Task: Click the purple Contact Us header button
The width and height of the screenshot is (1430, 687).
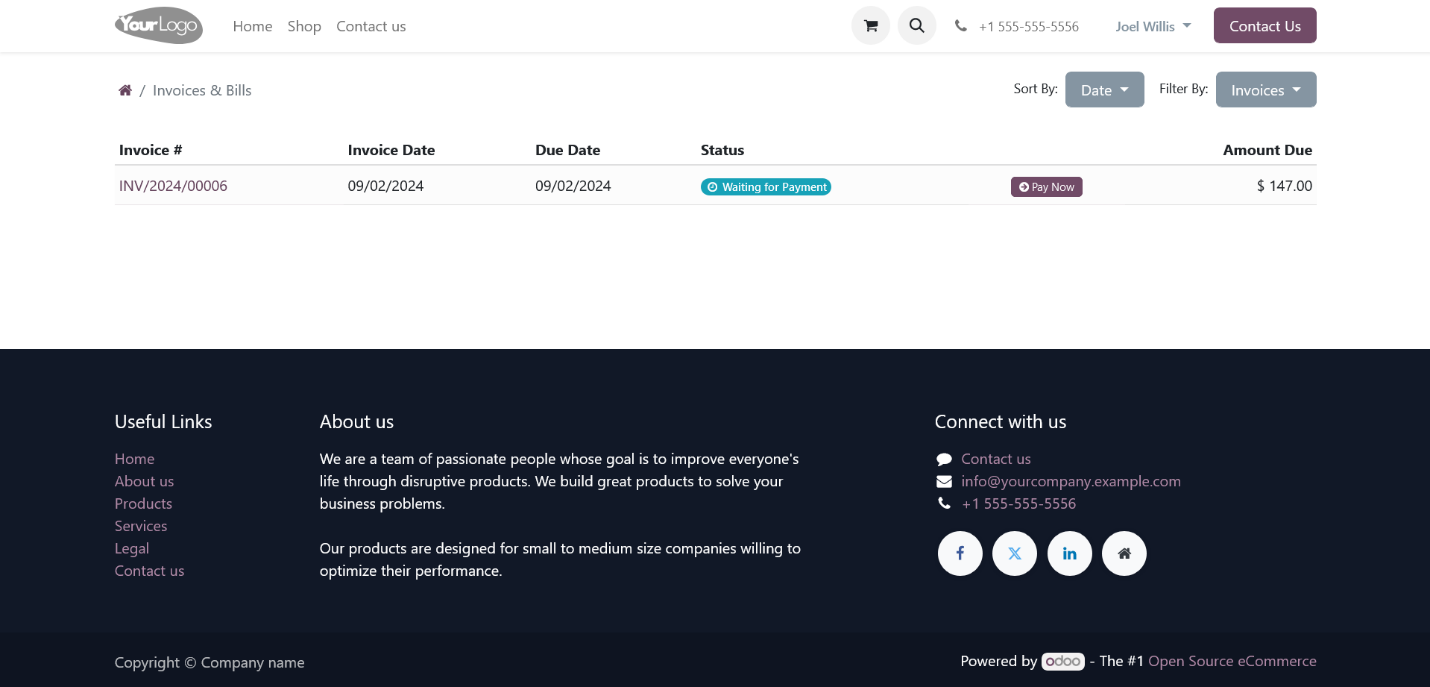Action: (1264, 26)
